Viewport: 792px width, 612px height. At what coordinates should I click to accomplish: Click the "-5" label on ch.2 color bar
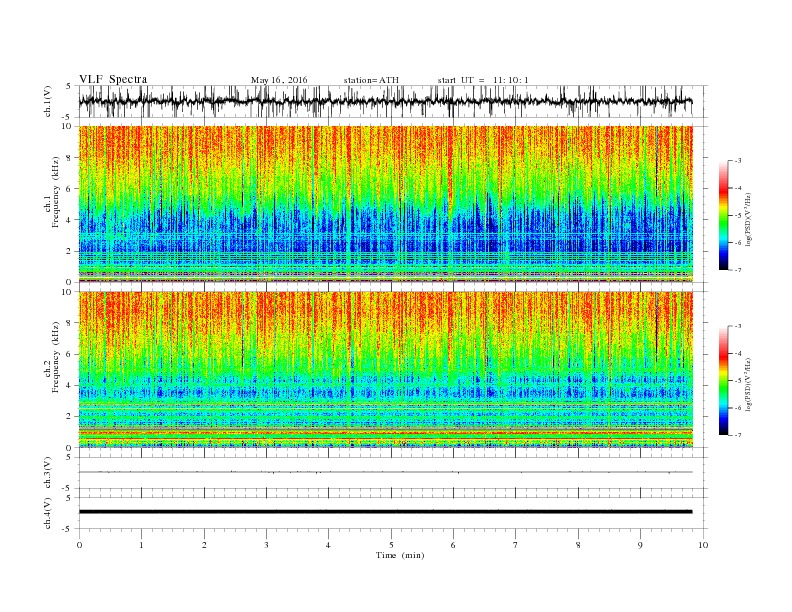pyautogui.click(x=738, y=381)
